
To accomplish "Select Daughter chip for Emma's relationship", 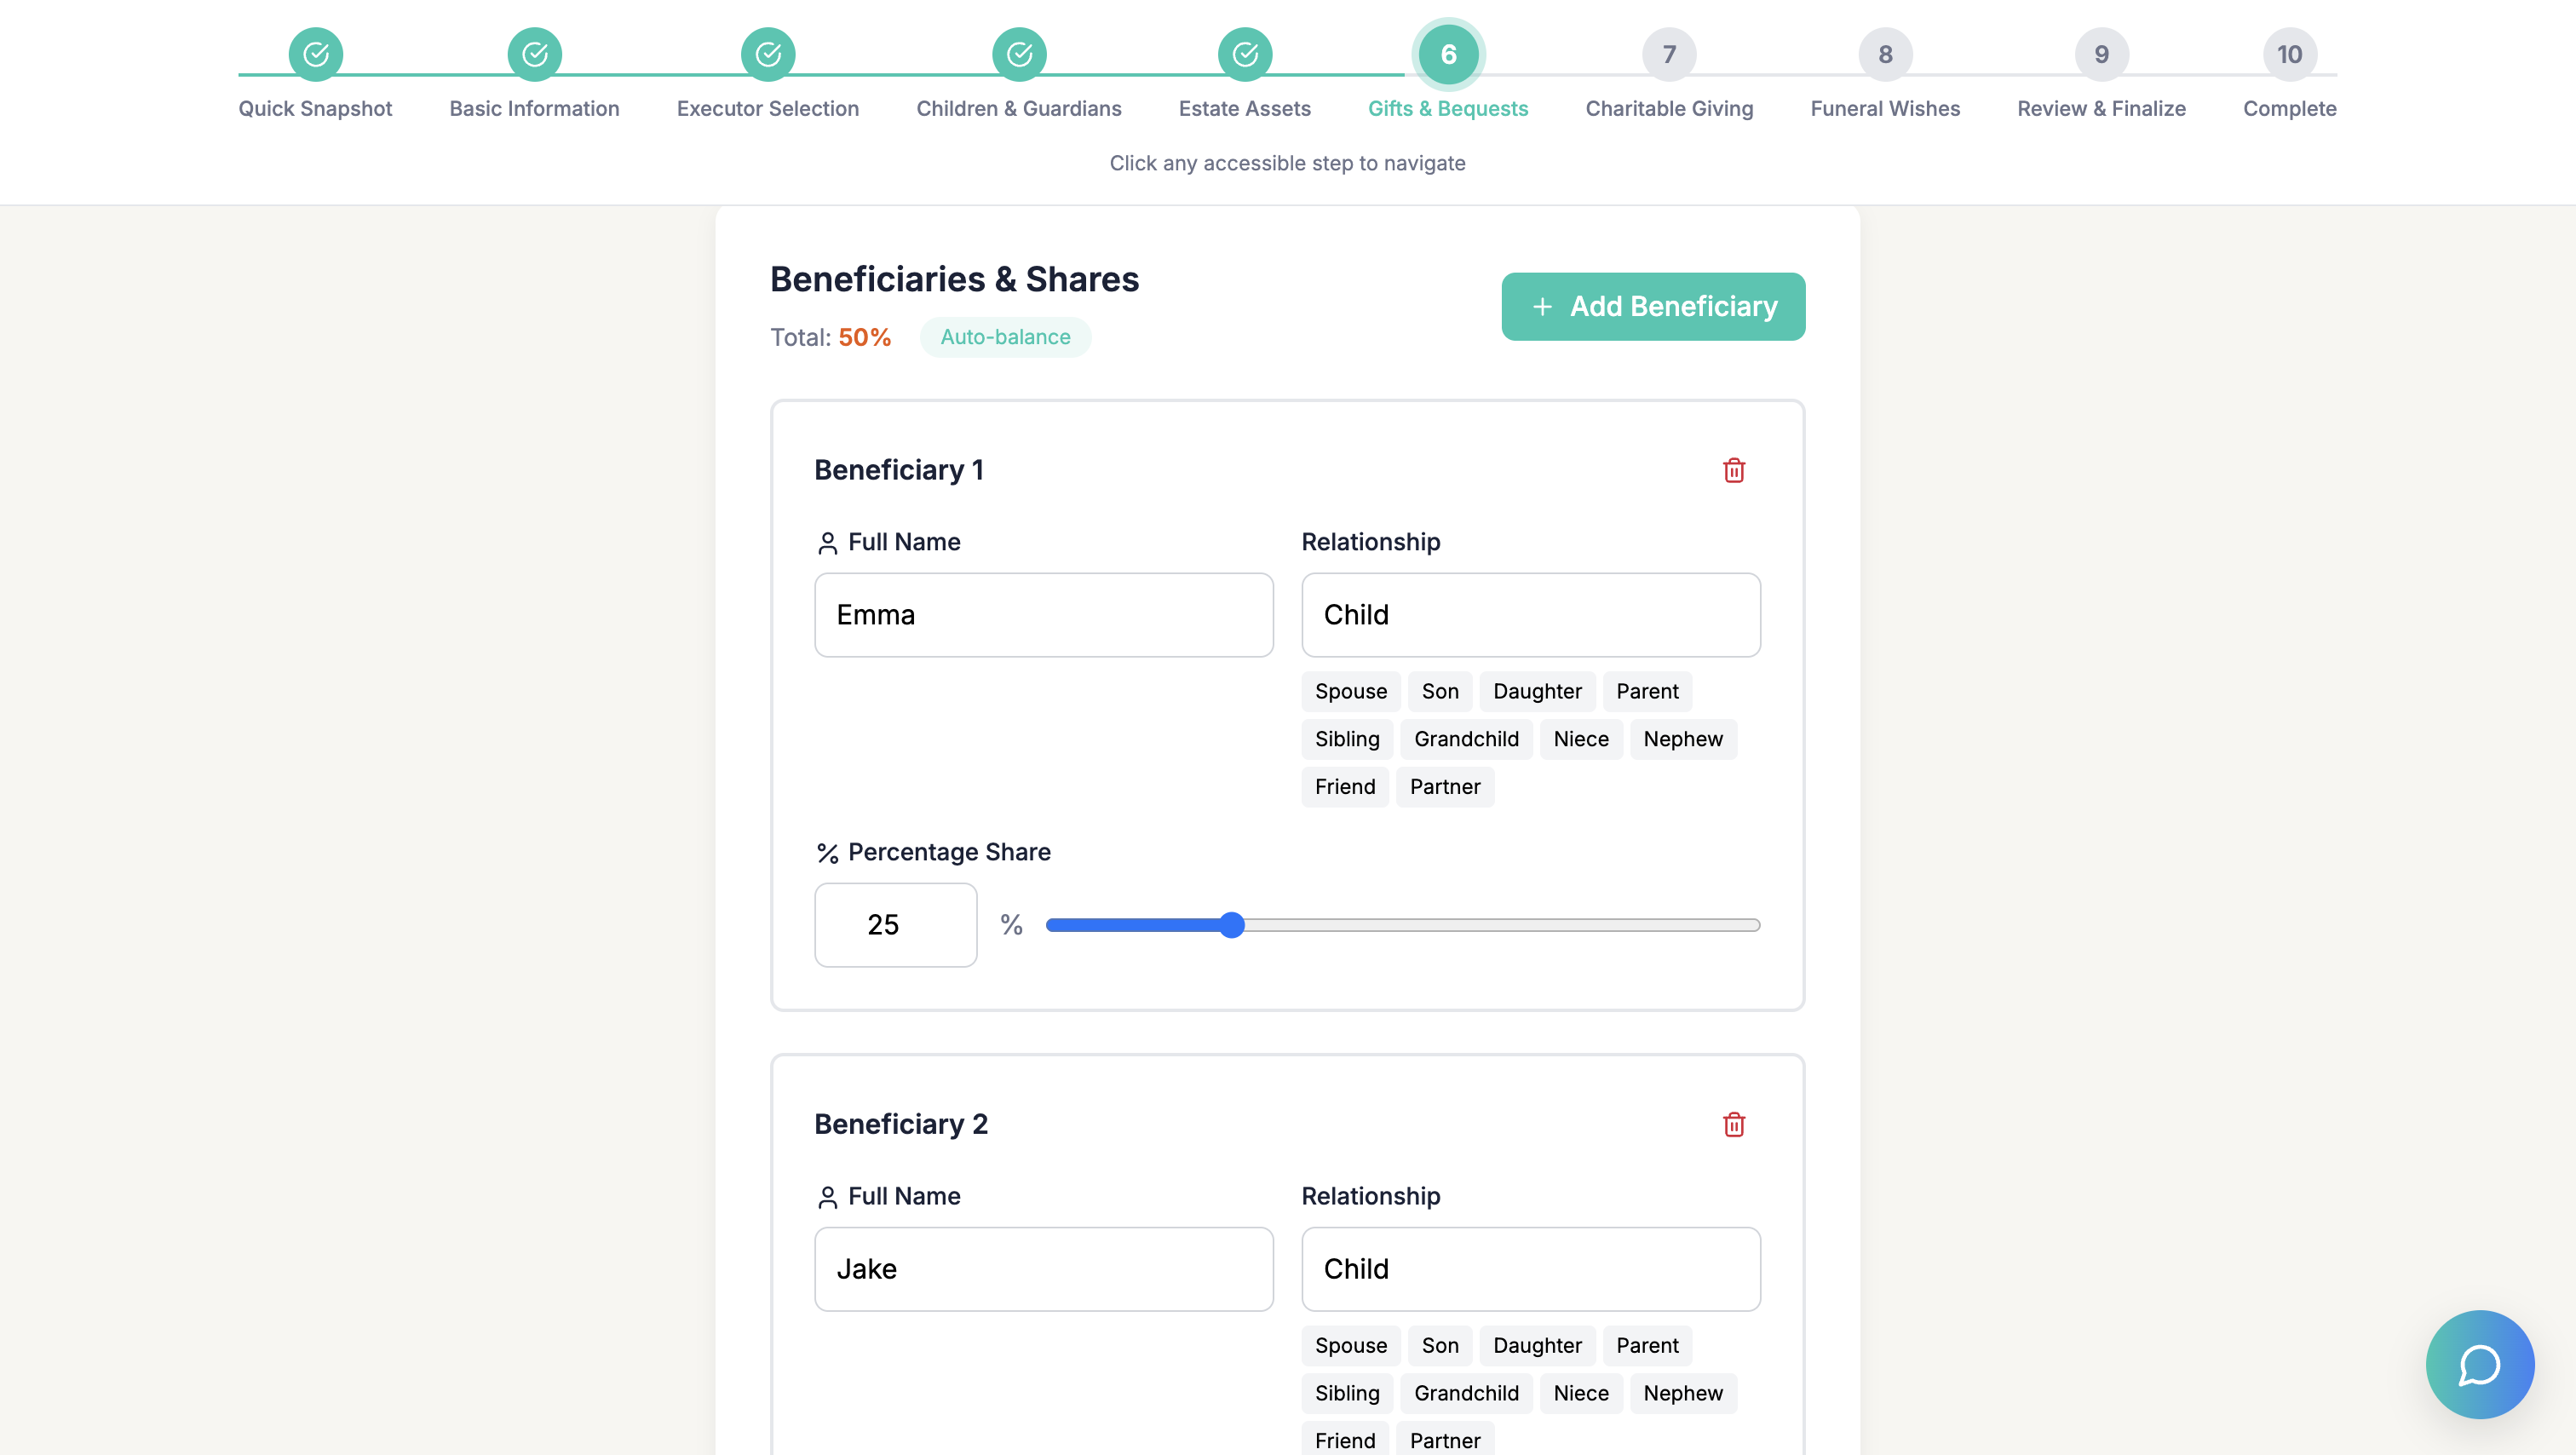I will tap(1536, 691).
